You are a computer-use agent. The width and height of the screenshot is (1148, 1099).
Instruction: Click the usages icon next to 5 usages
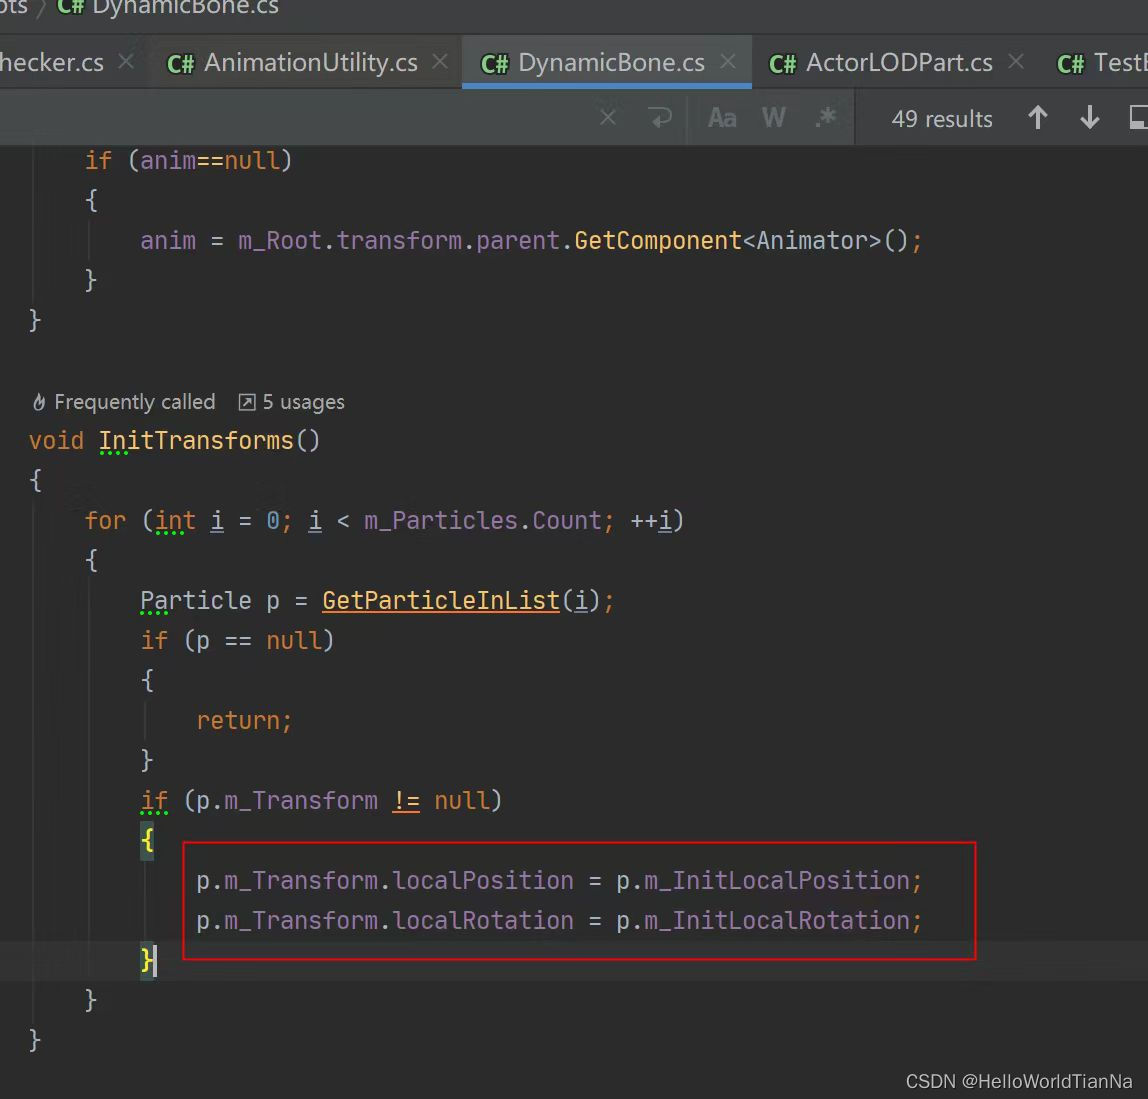(247, 401)
